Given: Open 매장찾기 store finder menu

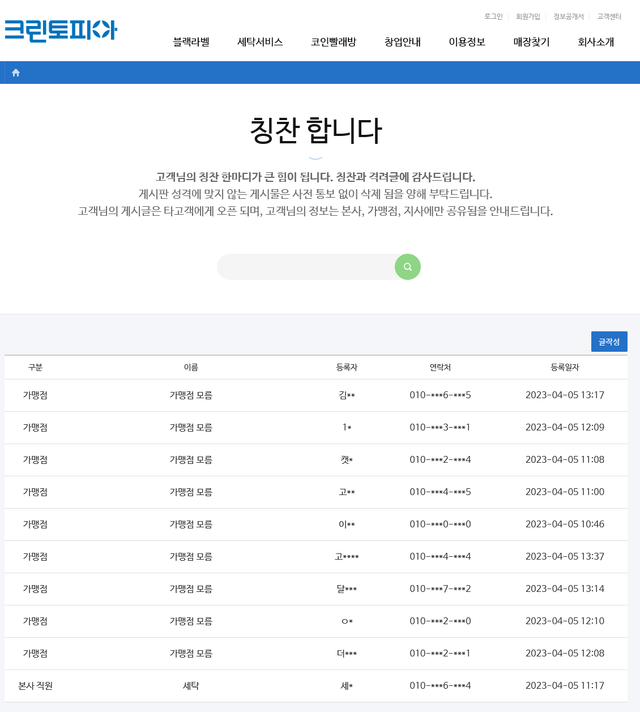Looking at the screenshot, I should pos(531,42).
